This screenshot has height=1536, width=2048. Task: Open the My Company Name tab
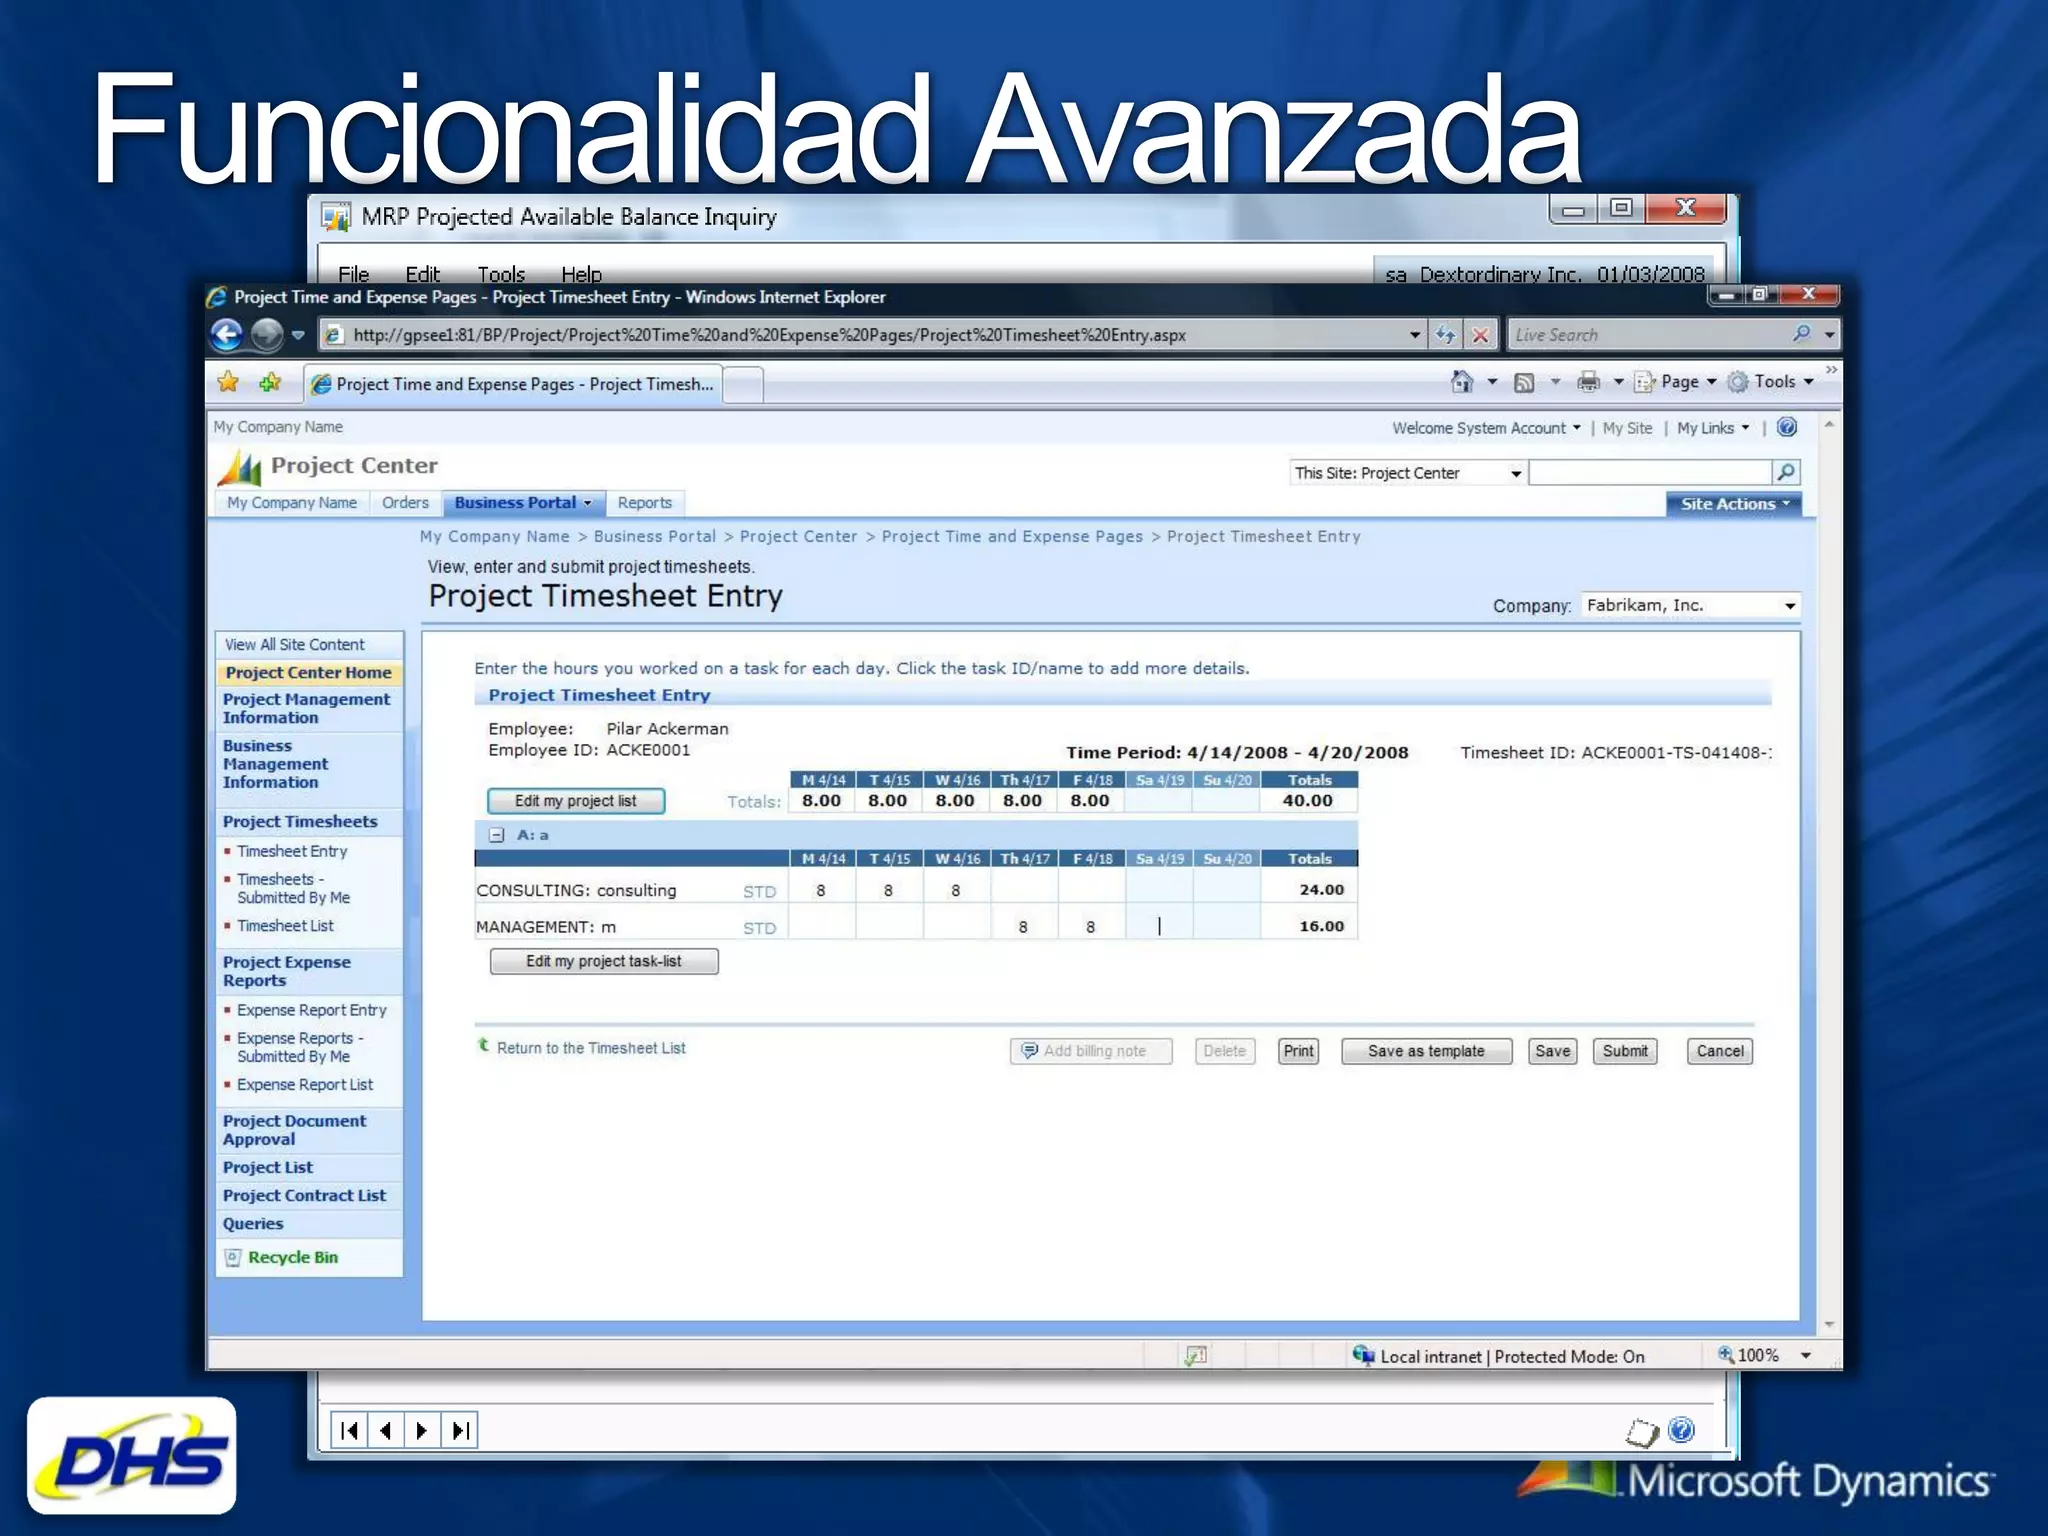(292, 503)
